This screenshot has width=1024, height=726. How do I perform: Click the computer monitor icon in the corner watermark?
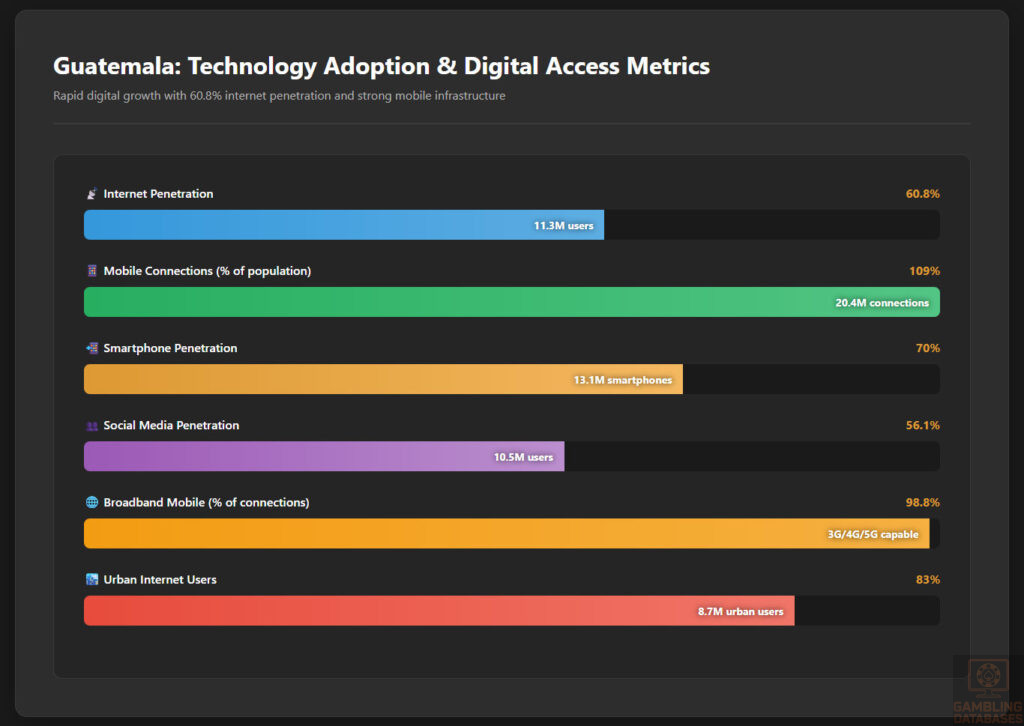coord(986,676)
